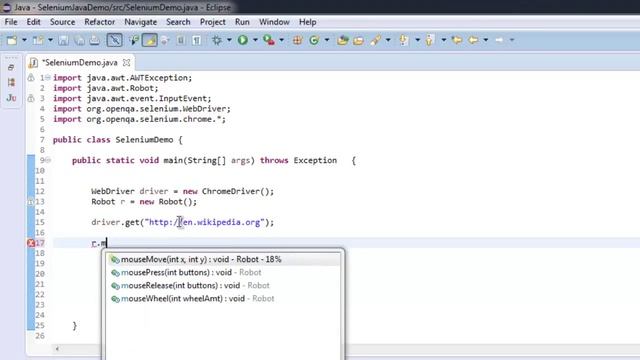The image size is (640, 360).
Task: Click 'ChromeDriver()' in line 12
Action: coord(236,191)
